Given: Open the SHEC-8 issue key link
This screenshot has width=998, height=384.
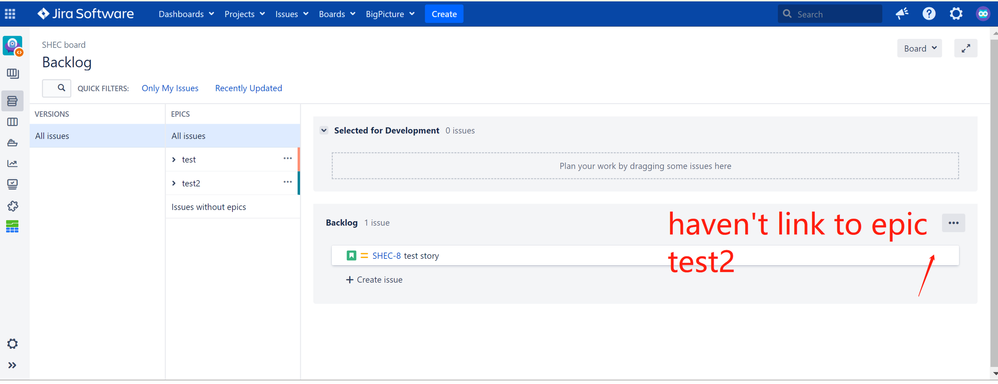Looking at the screenshot, I should point(387,256).
